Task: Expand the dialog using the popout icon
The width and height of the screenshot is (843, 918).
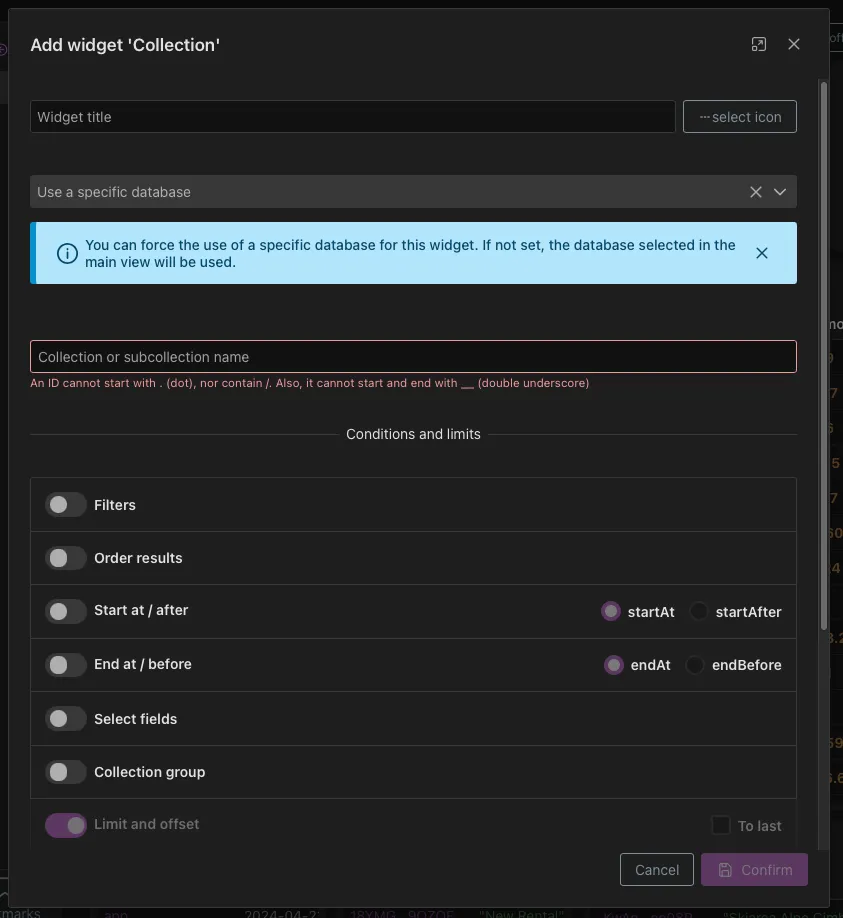Action: (x=758, y=43)
